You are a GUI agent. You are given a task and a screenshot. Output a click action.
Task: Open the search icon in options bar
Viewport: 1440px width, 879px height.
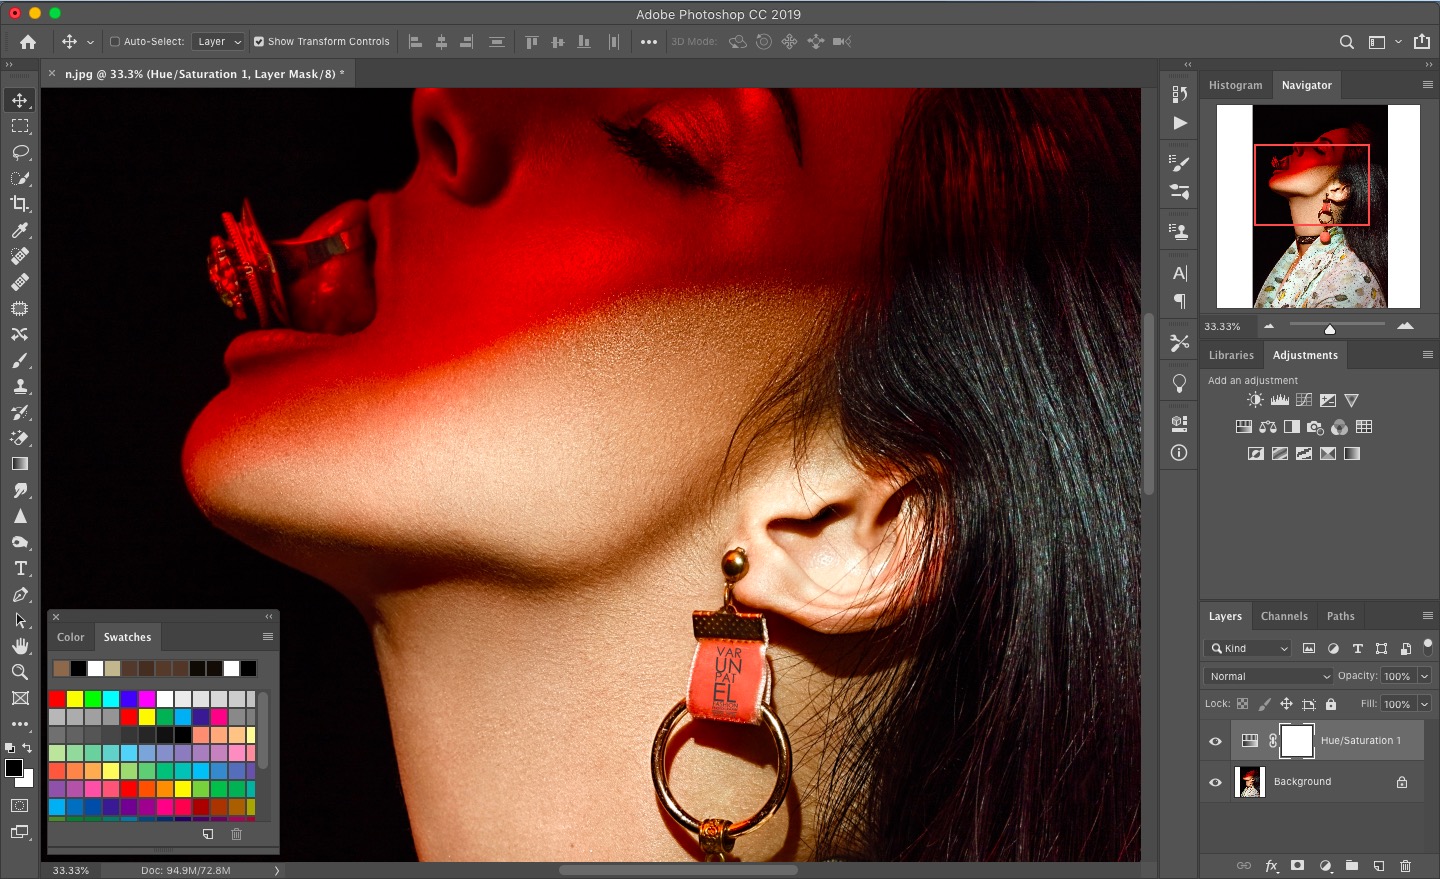point(1347,42)
